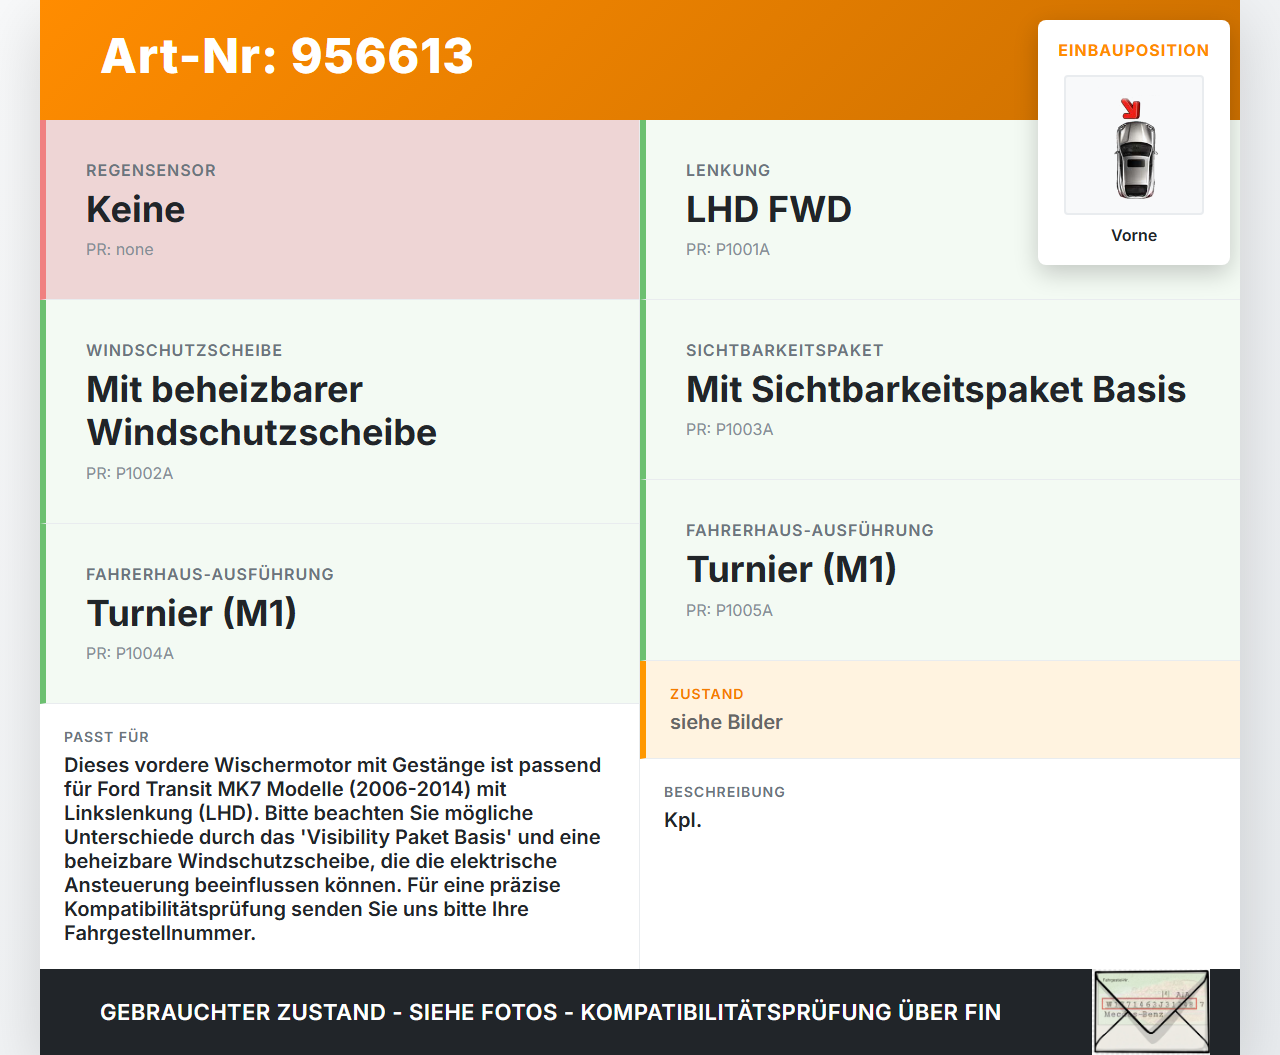Click the Art-Nr: 956613 title
This screenshot has width=1280, height=1055.
point(287,57)
